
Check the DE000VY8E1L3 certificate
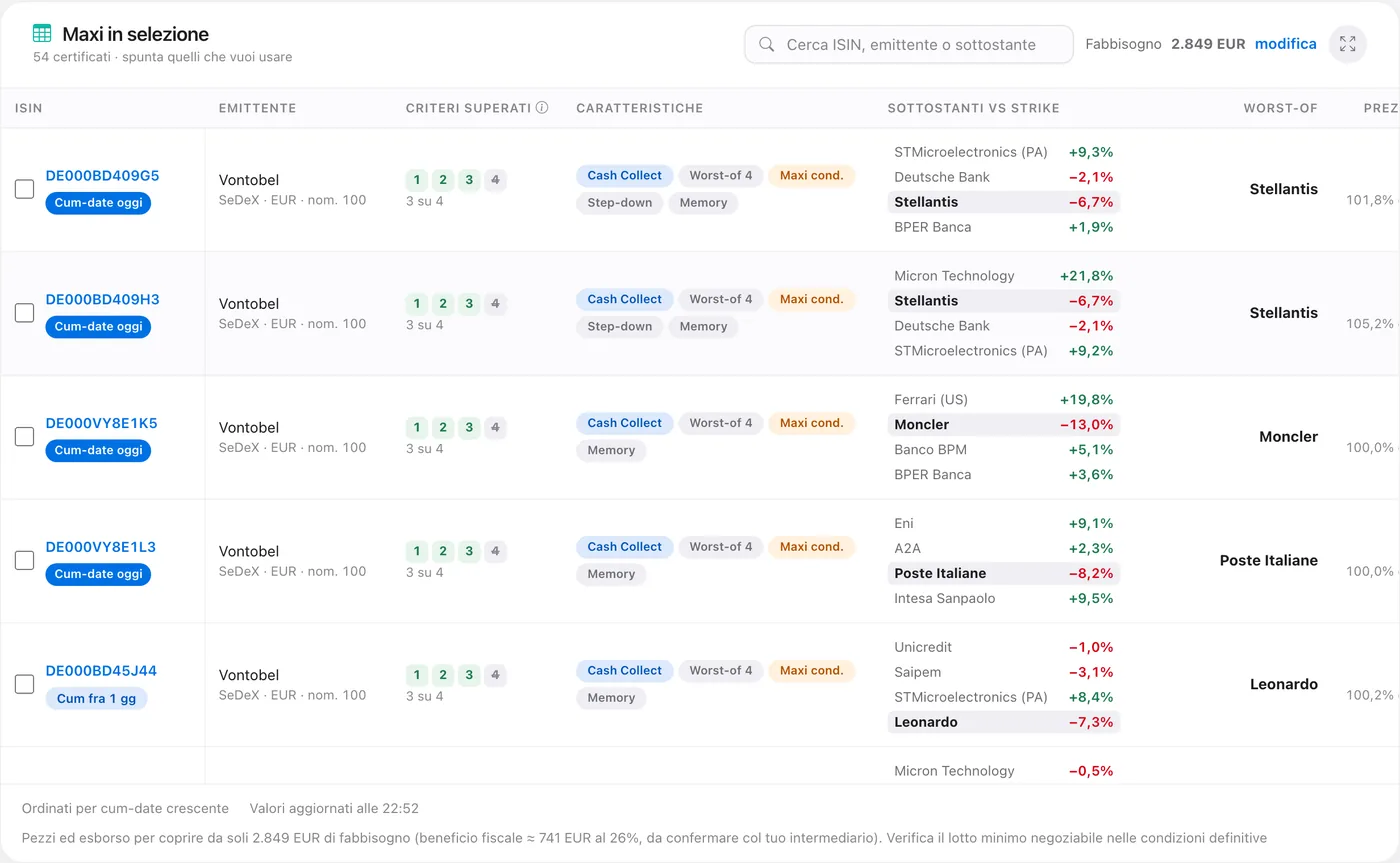24,561
